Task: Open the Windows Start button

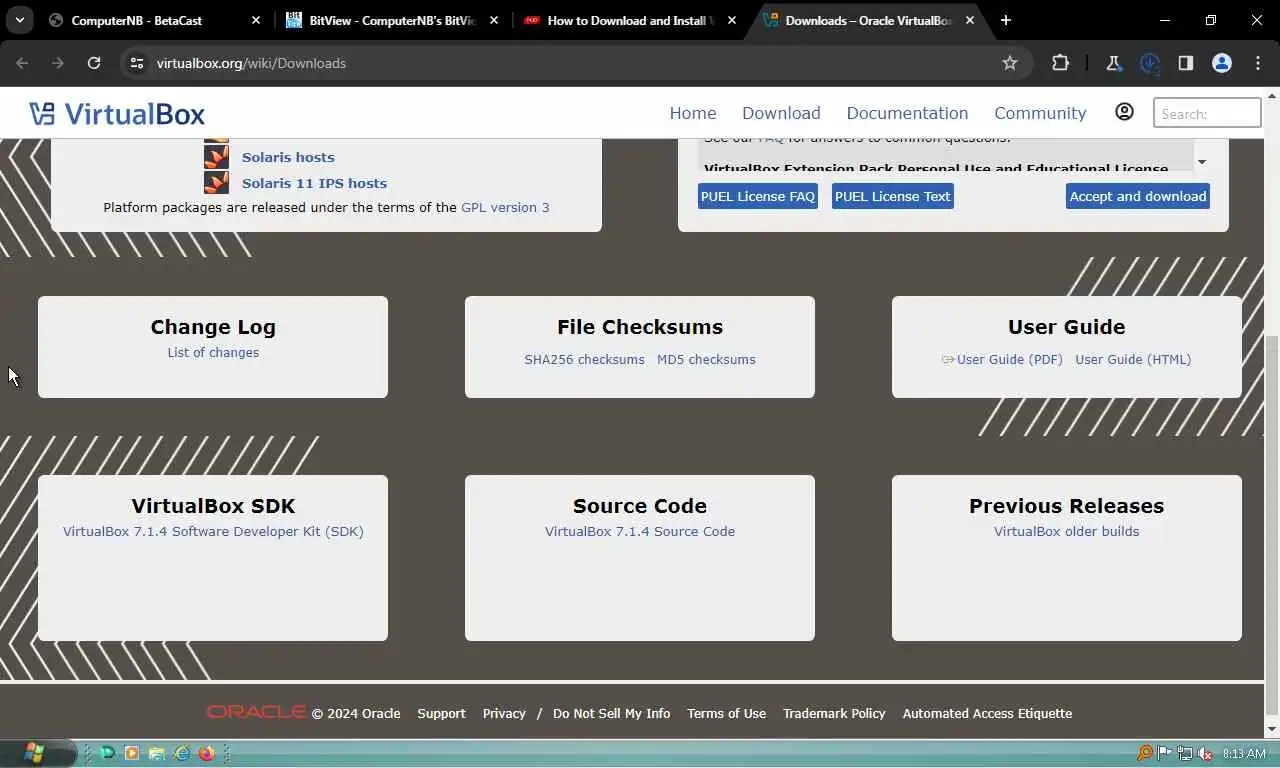Action: (34, 753)
